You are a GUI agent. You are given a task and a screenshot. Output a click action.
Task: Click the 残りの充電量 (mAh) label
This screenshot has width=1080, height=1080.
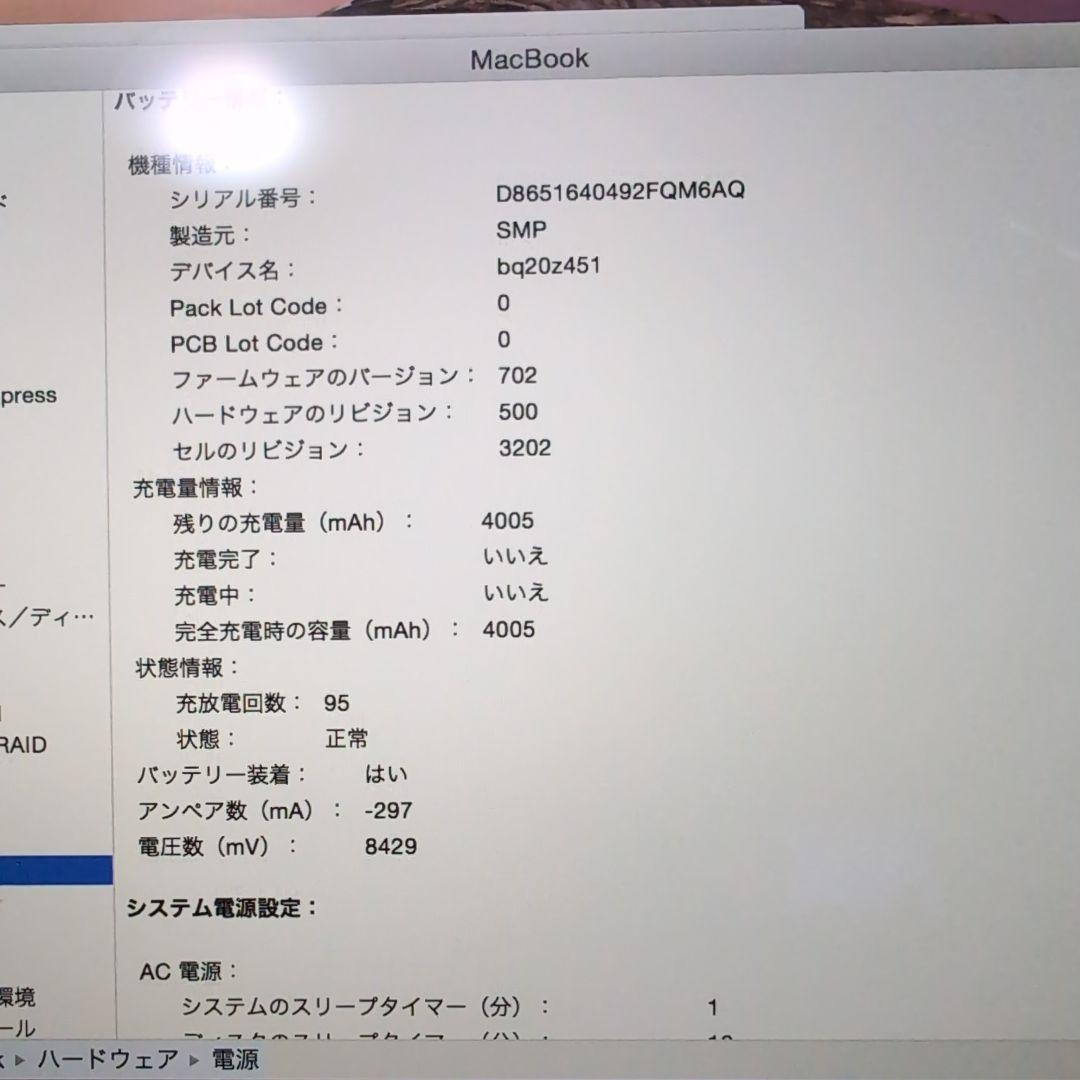coord(293,523)
